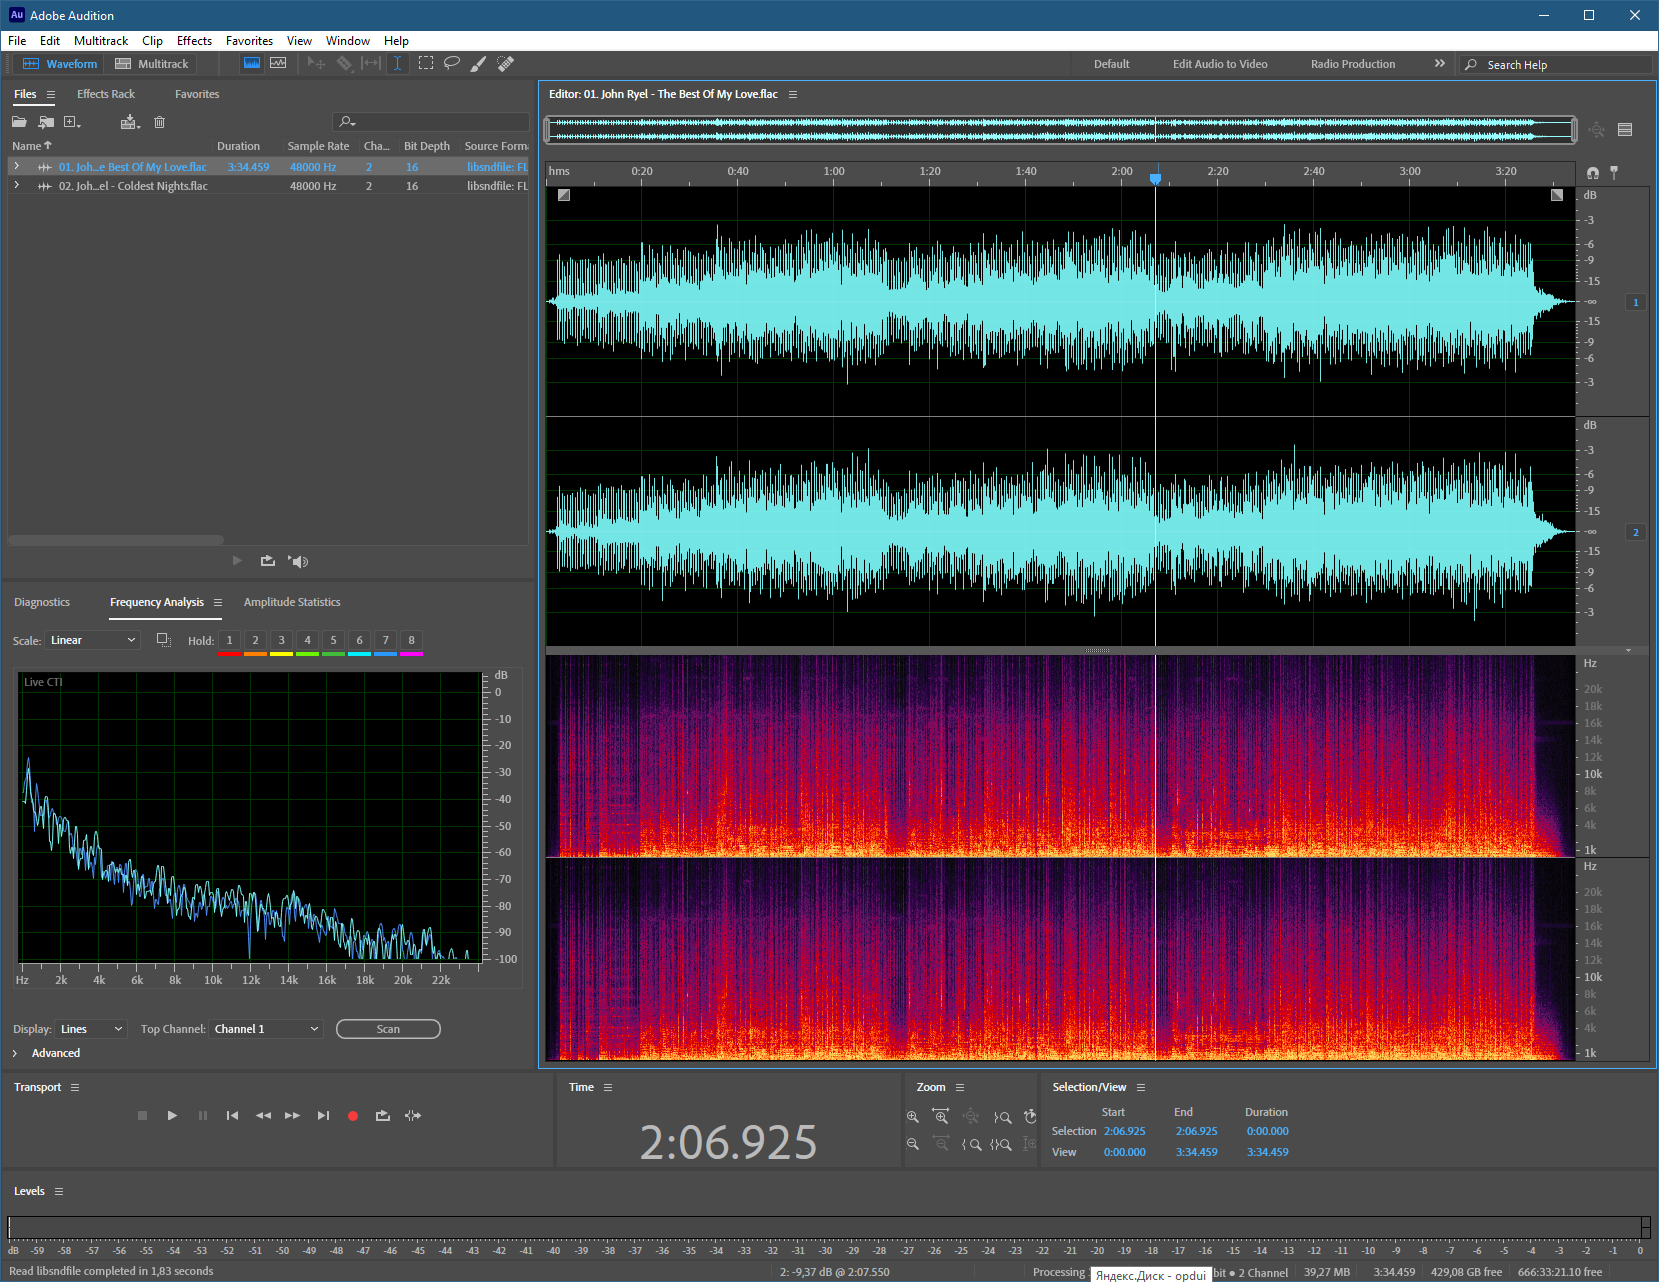Click the Play button in Transport
This screenshot has width=1659, height=1282.
172,1116
